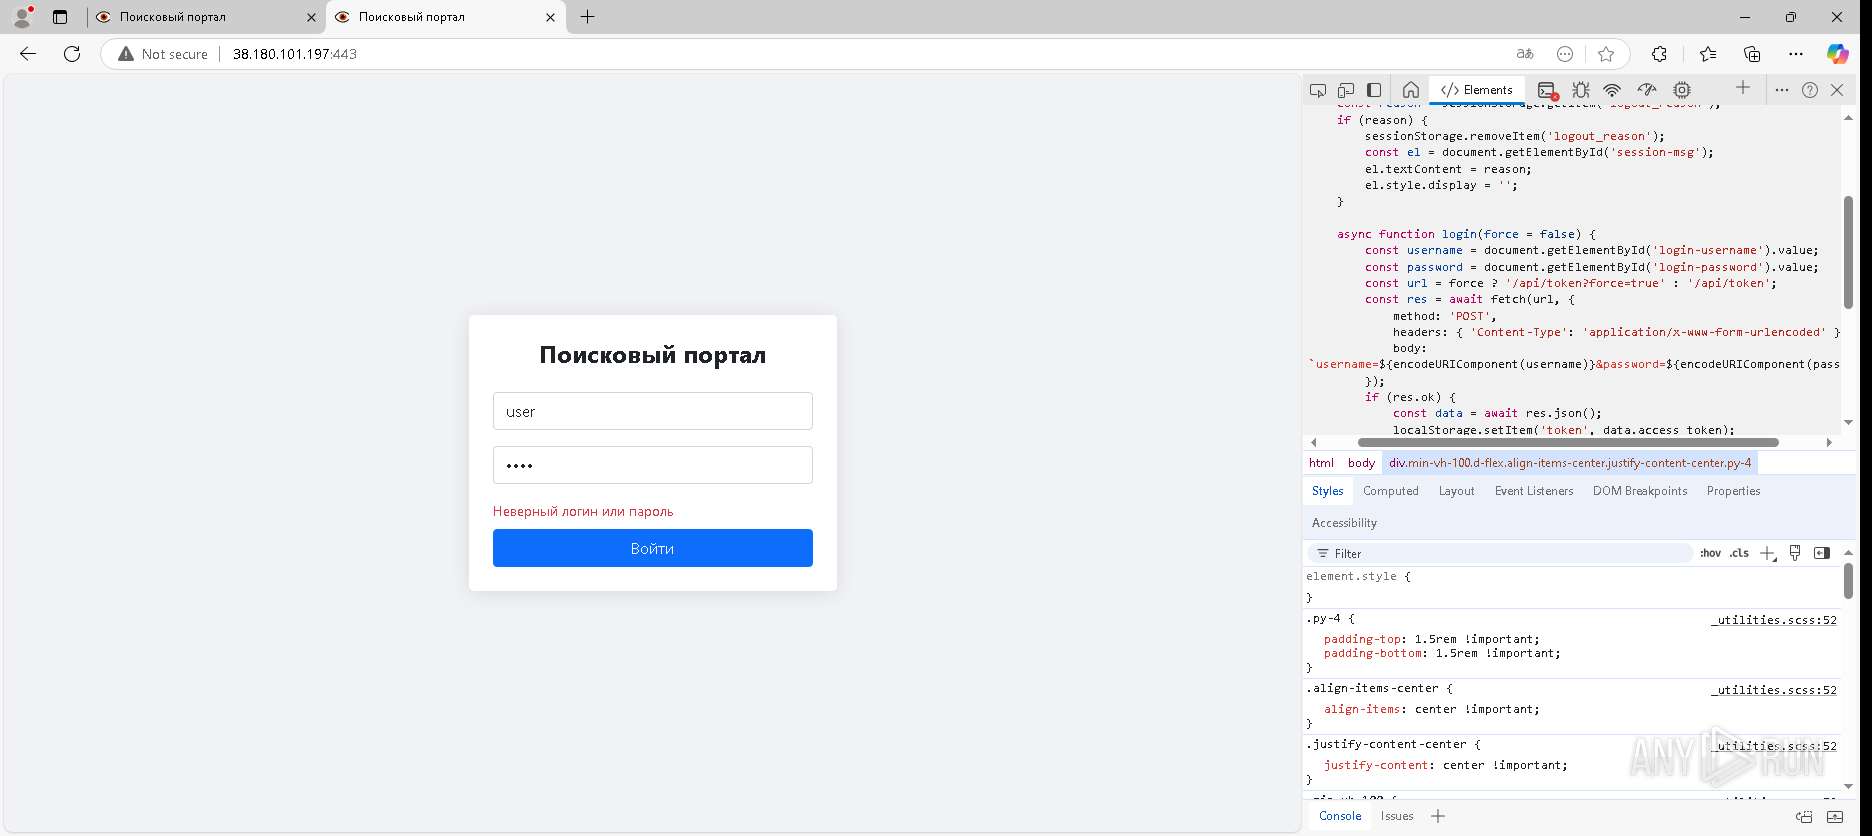Click the vertical scrollbar of the Elements code pane
This screenshot has width=1872, height=836.
[1848, 252]
